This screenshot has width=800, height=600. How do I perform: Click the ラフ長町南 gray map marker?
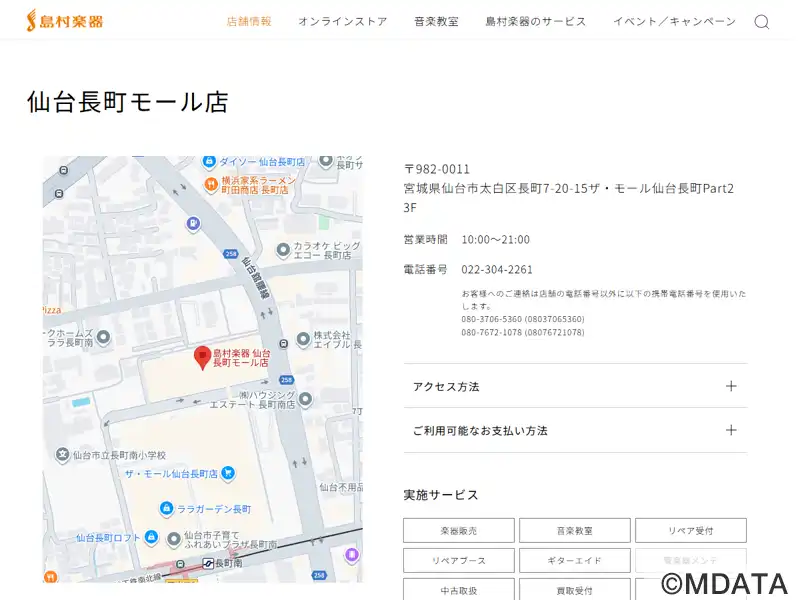coord(104,337)
